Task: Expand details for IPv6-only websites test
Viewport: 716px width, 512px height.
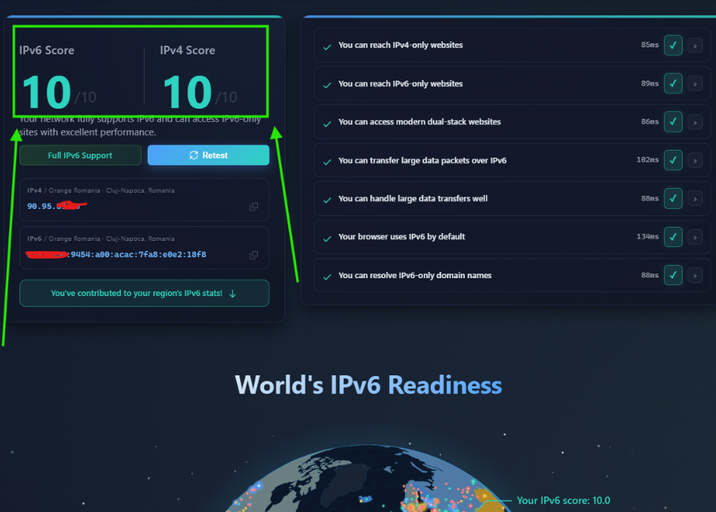Action: [x=695, y=84]
